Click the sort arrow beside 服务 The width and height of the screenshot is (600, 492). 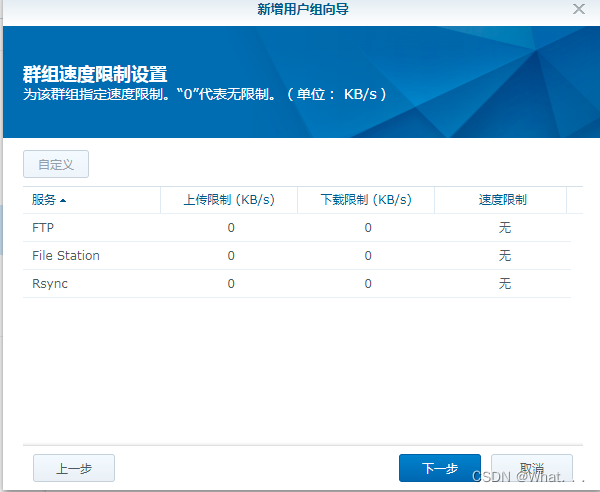(63, 200)
